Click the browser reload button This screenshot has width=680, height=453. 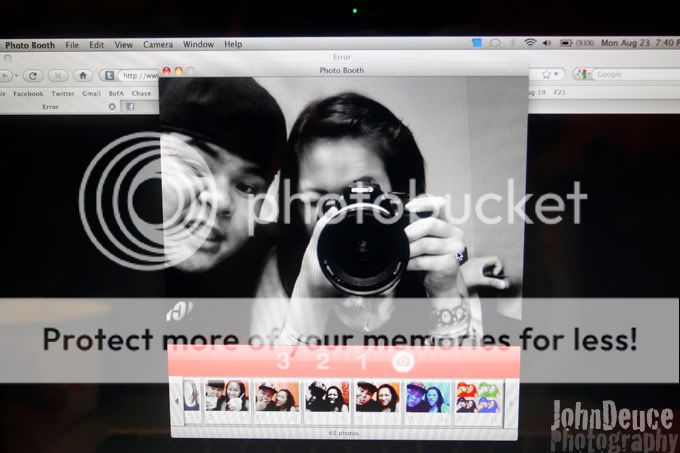(x=33, y=76)
